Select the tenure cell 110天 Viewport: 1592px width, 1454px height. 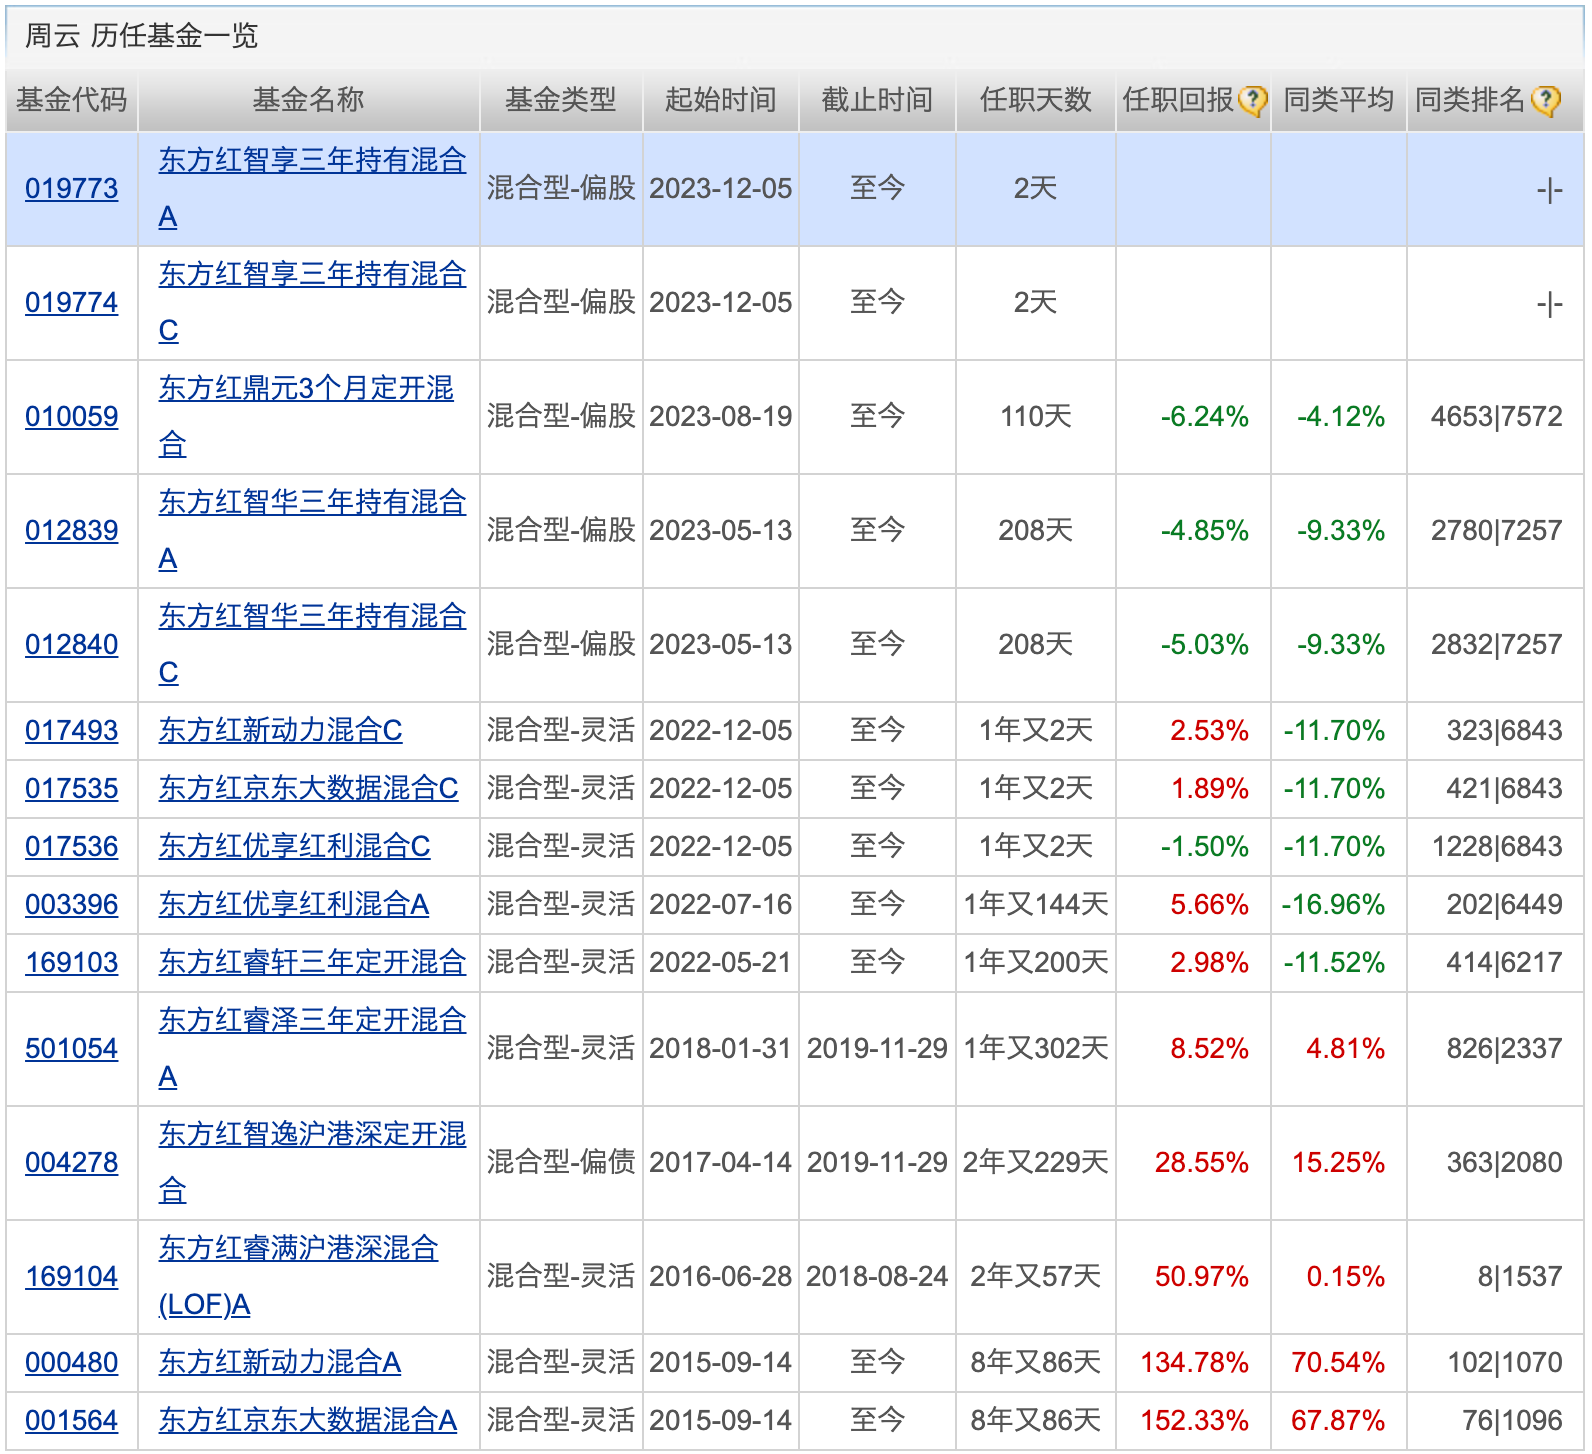[1035, 417]
